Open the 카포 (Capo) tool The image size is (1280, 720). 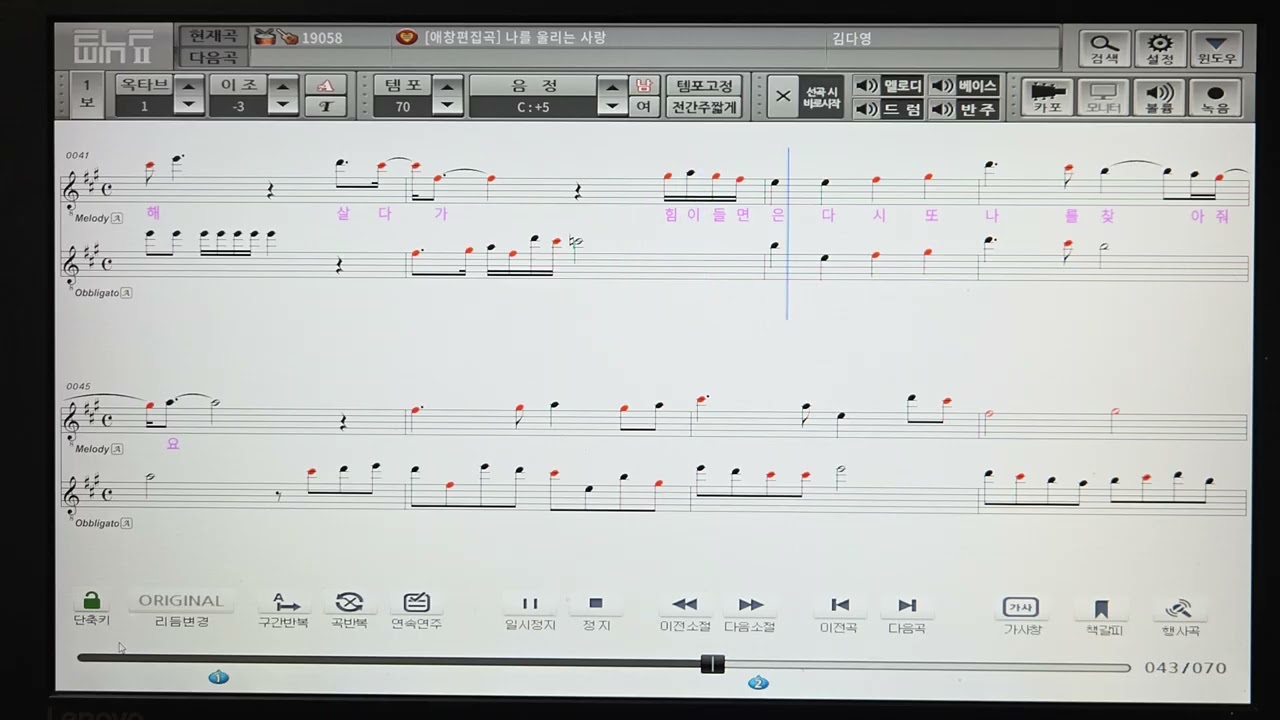point(1047,97)
